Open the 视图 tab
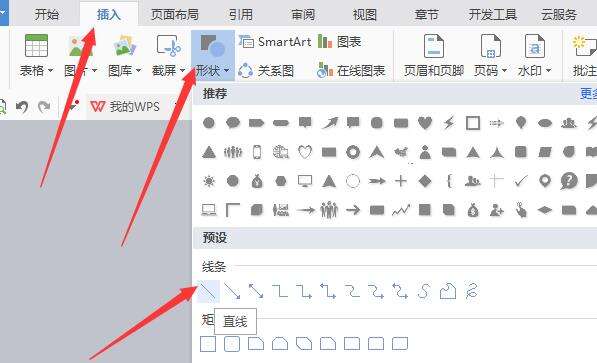 coord(364,14)
